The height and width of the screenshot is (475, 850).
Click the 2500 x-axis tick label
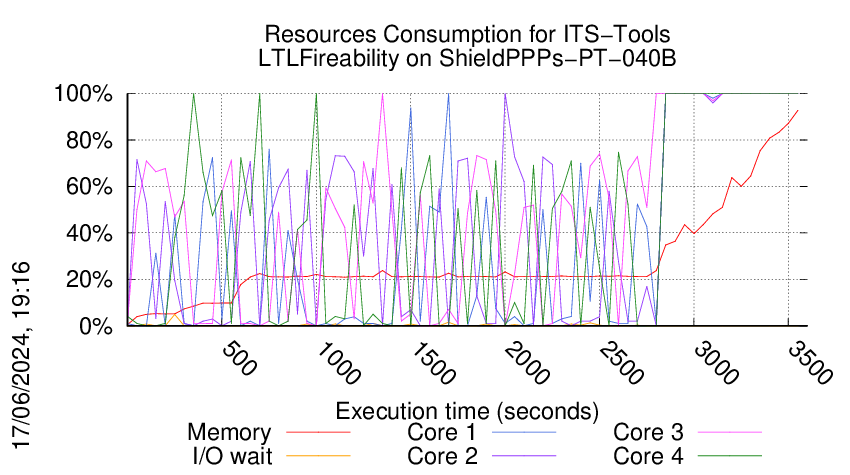[x=621, y=363]
